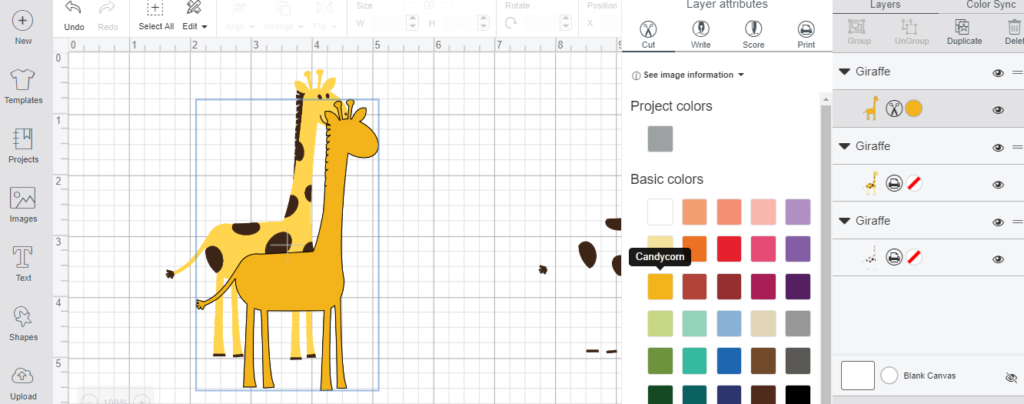Pick the Candycorn orange swatch

660,287
